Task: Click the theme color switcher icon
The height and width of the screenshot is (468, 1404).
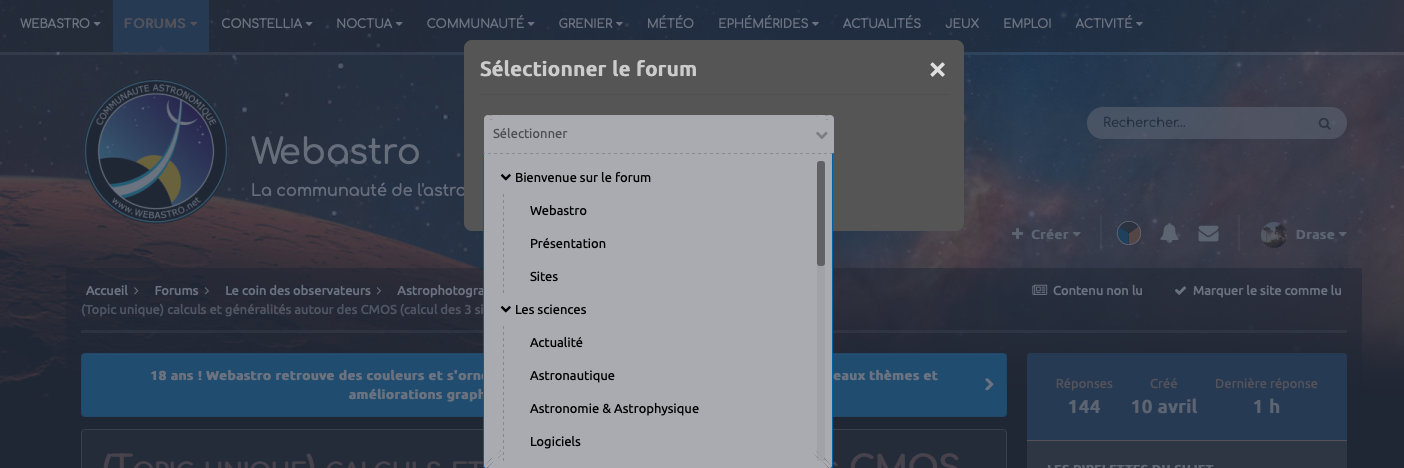Action: tap(1129, 234)
